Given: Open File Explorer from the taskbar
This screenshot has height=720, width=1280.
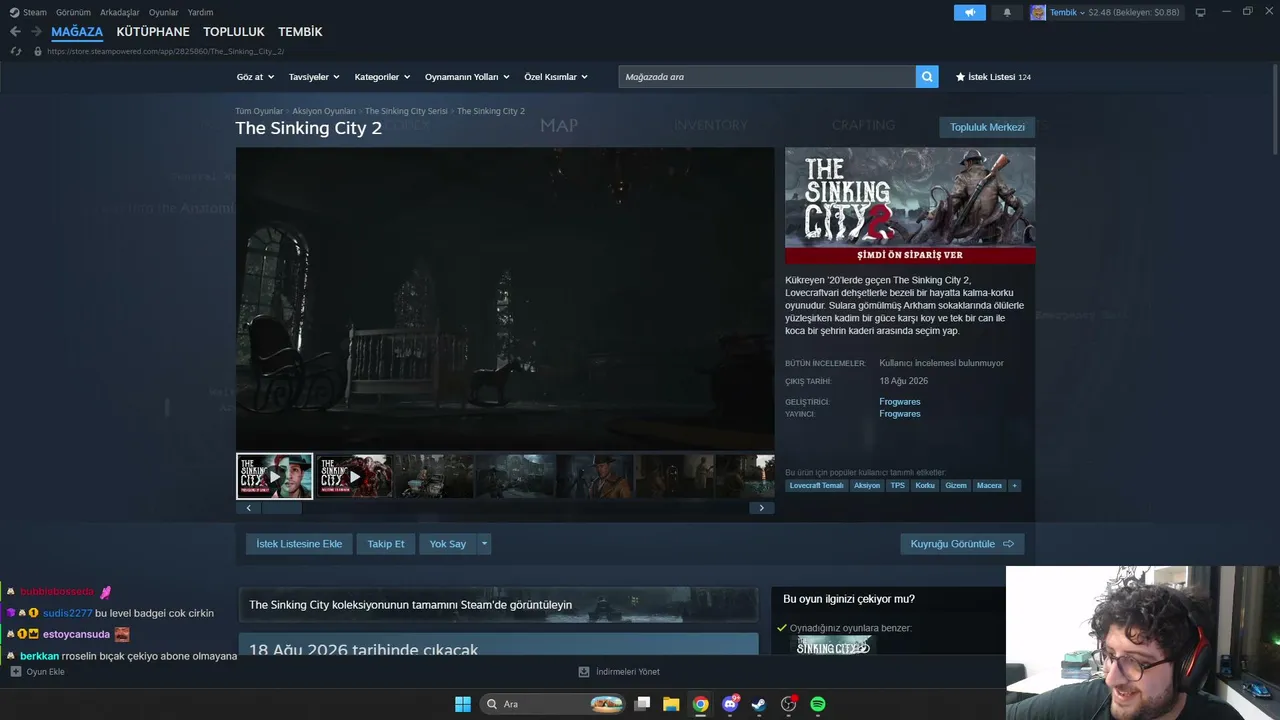Looking at the screenshot, I should point(671,704).
